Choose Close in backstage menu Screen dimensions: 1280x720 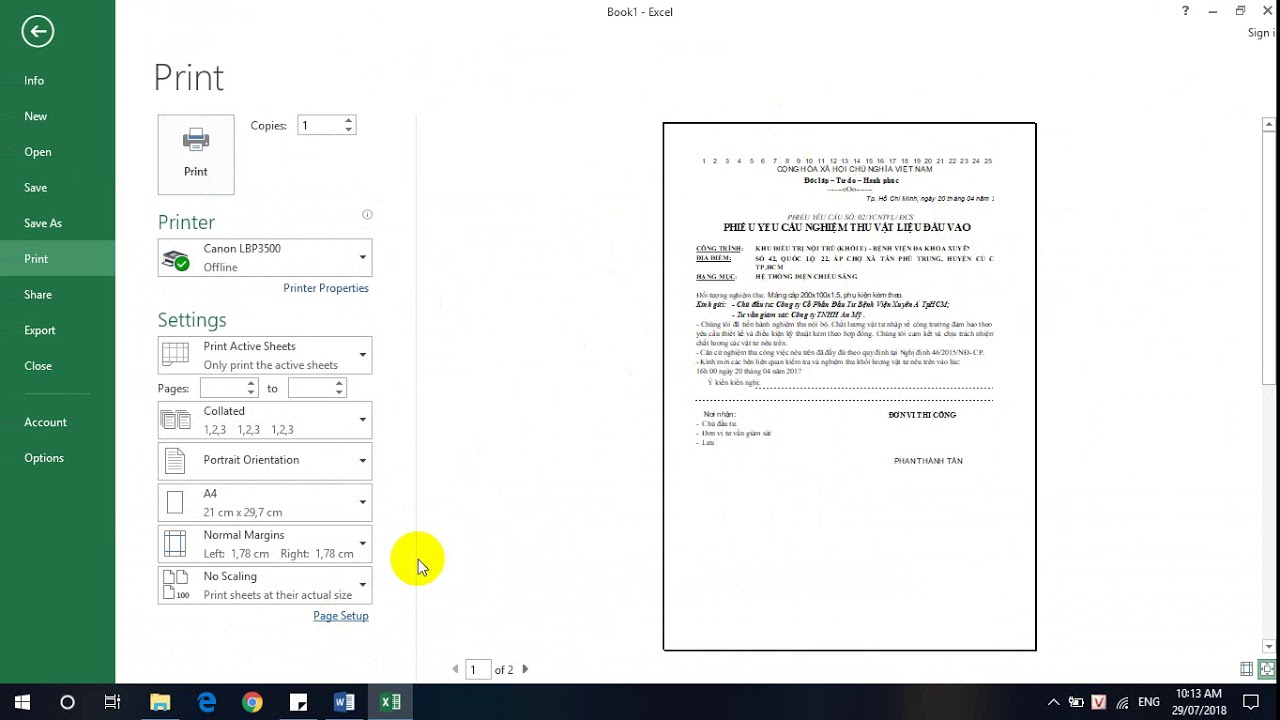click(x=57, y=366)
